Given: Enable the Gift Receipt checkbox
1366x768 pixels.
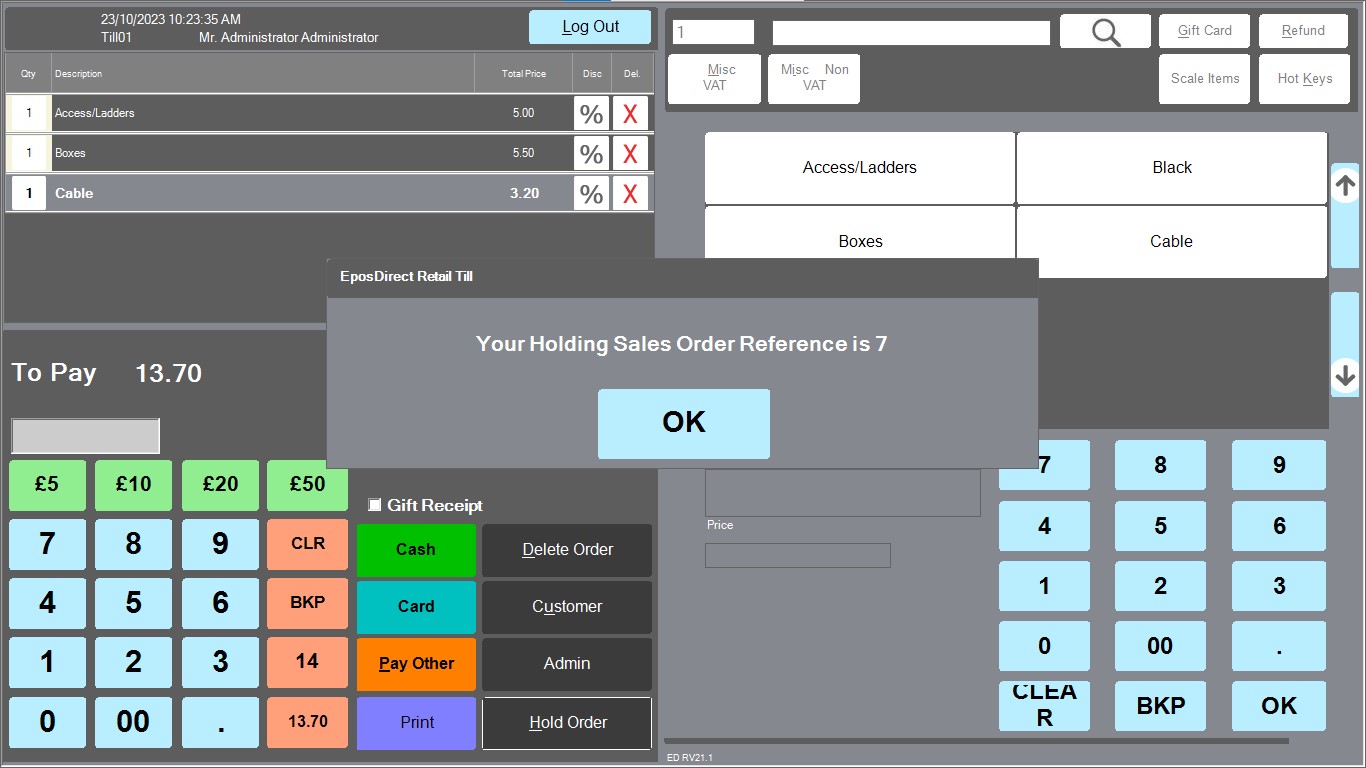Looking at the screenshot, I should (376, 505).
